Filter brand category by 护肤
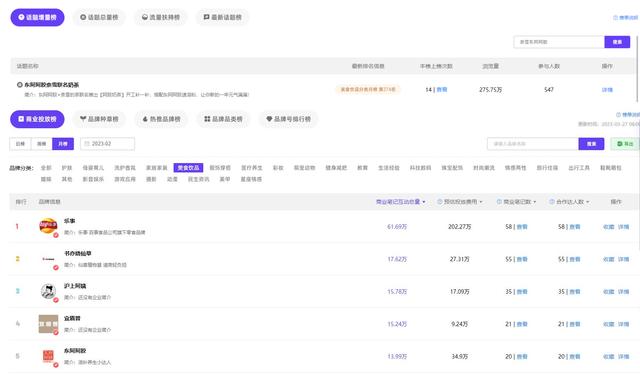The width and height of the screenshot is (640, 375). pyautogui.click(x=67, y=168)
